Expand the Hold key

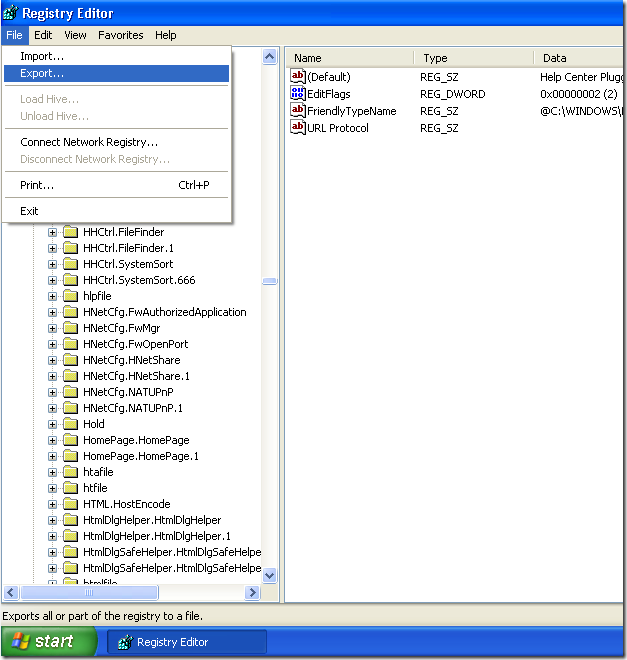(x=52, y=424)
